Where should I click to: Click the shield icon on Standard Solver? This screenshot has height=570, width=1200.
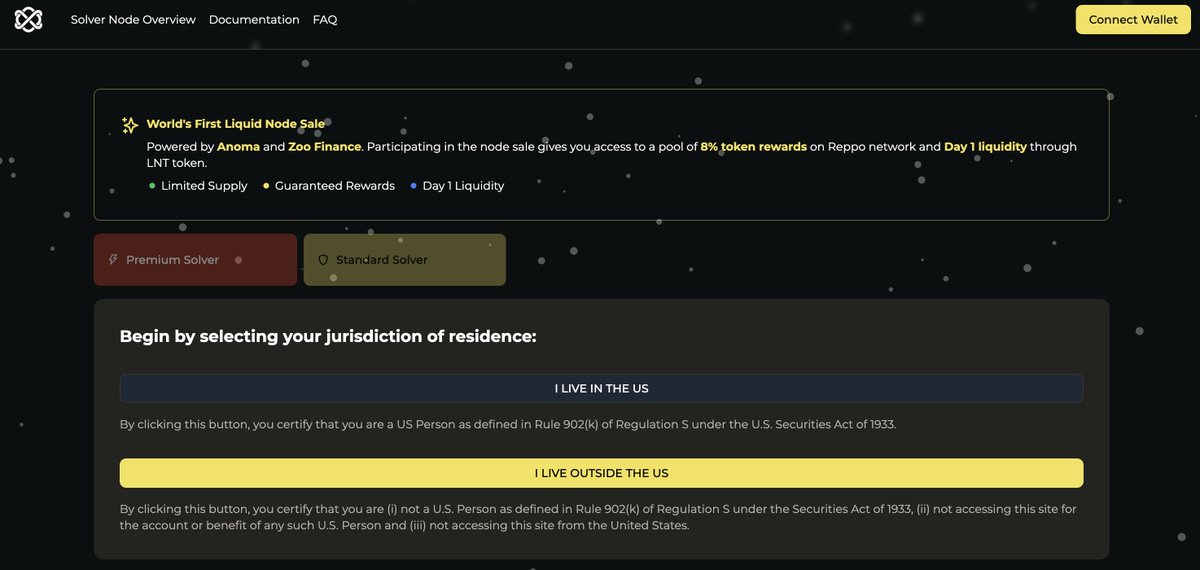323,260
